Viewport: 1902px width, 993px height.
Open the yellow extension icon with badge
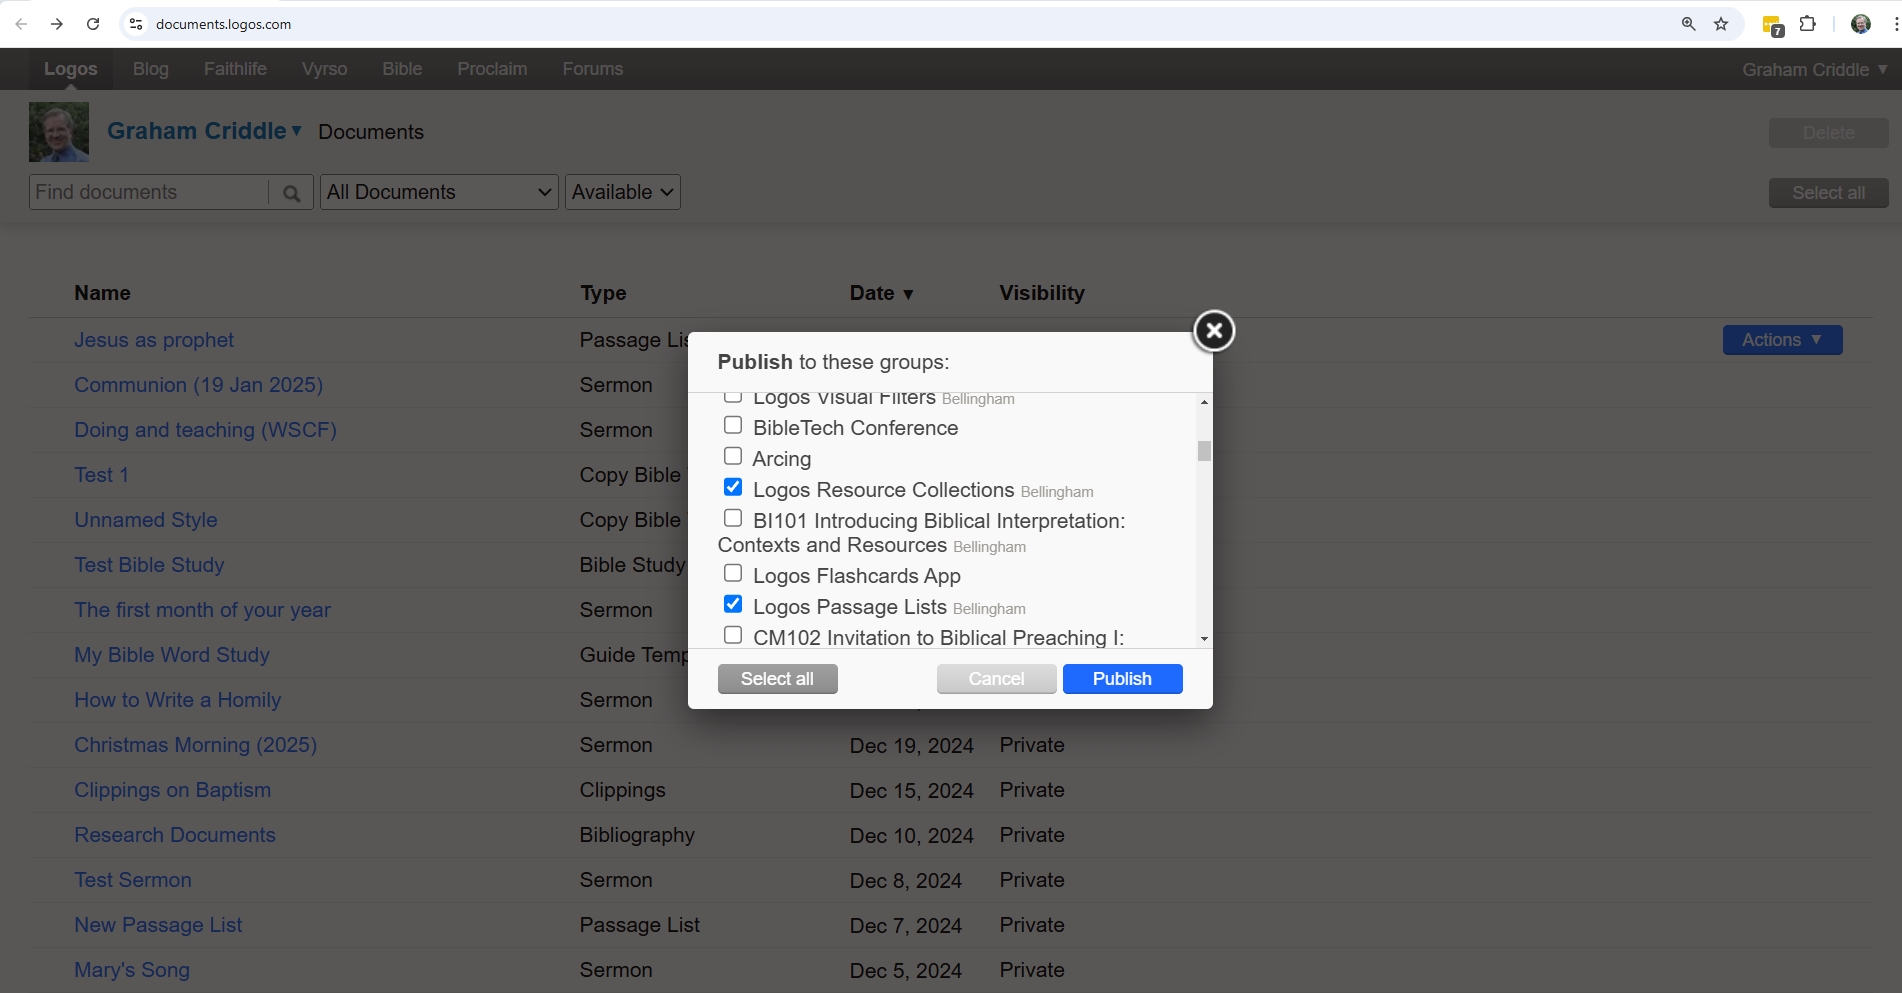tap(1772, 26)
